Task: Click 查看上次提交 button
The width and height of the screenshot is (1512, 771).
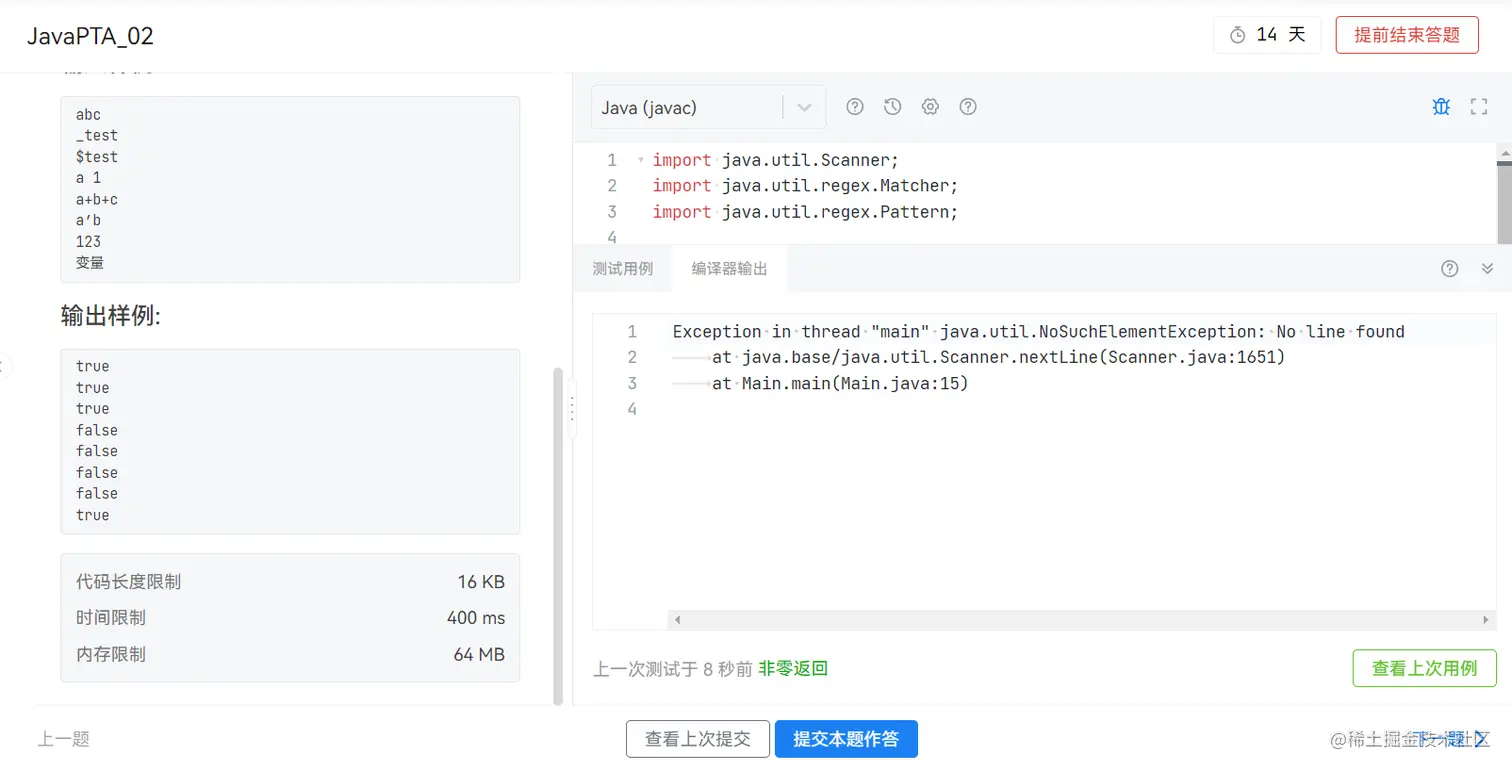Action: point(698,739)
